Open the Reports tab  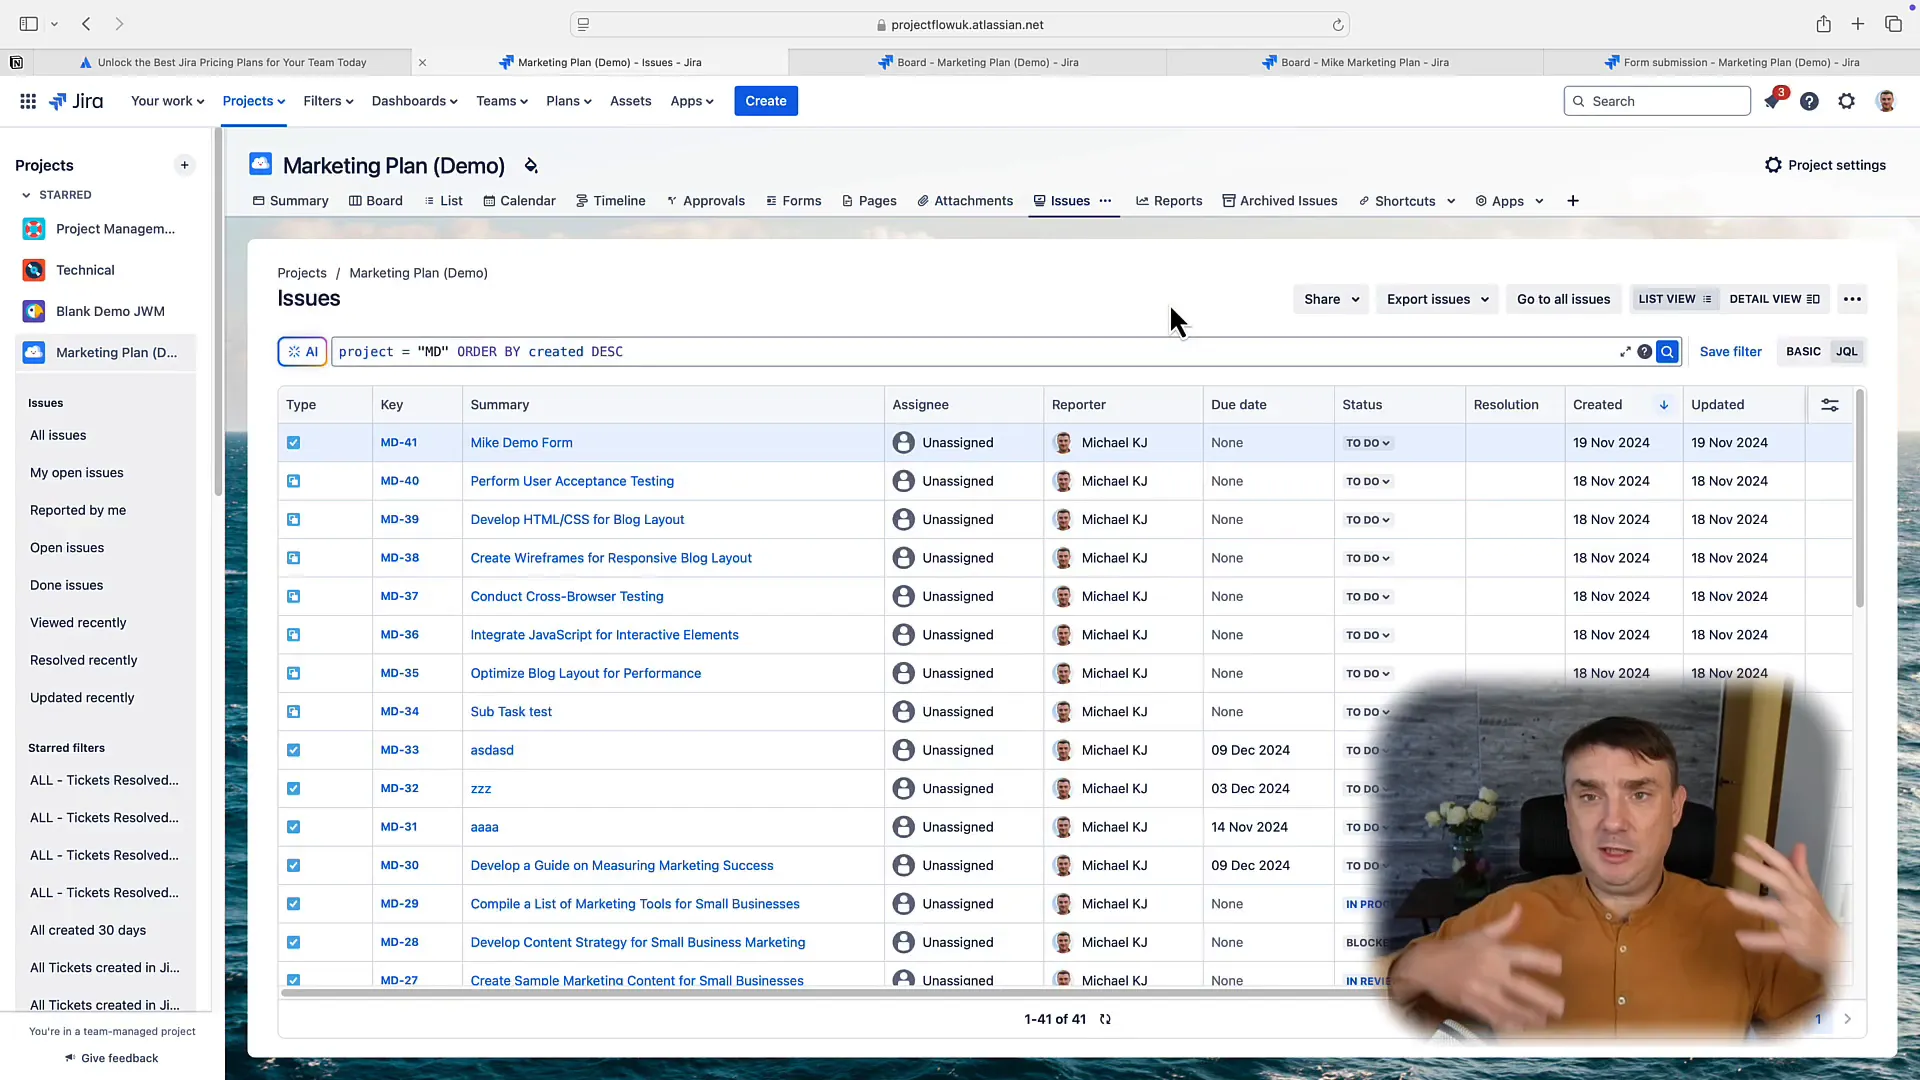pos(1169,201)
